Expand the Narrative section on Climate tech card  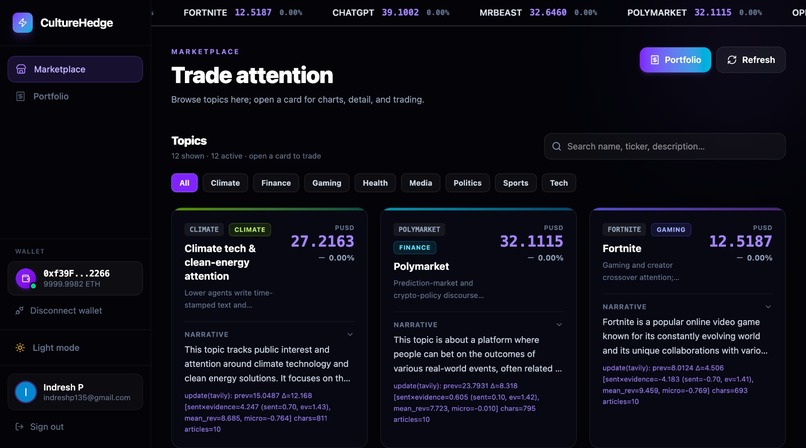350,334
